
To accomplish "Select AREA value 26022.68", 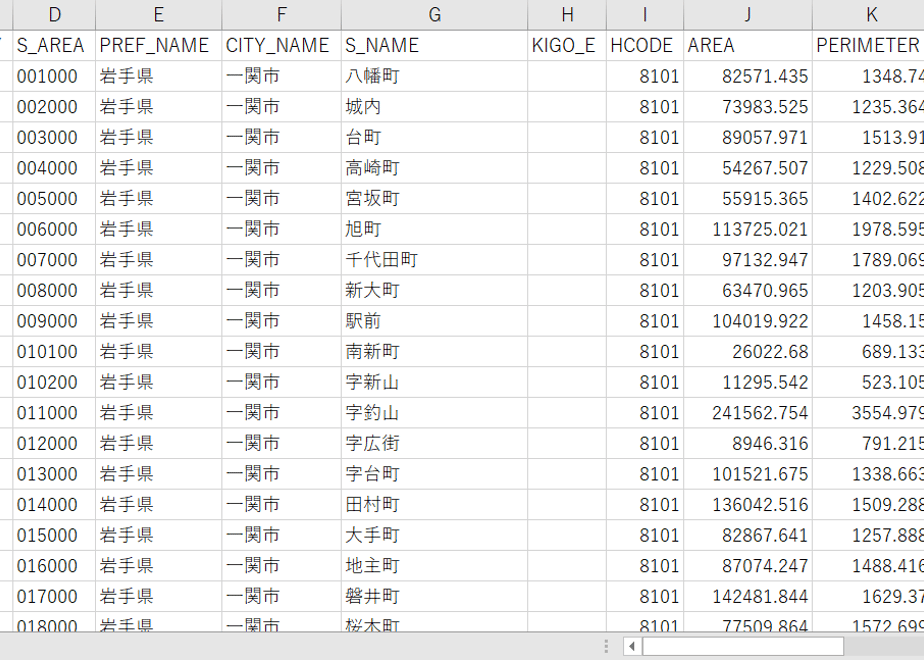I will point(748,352).
